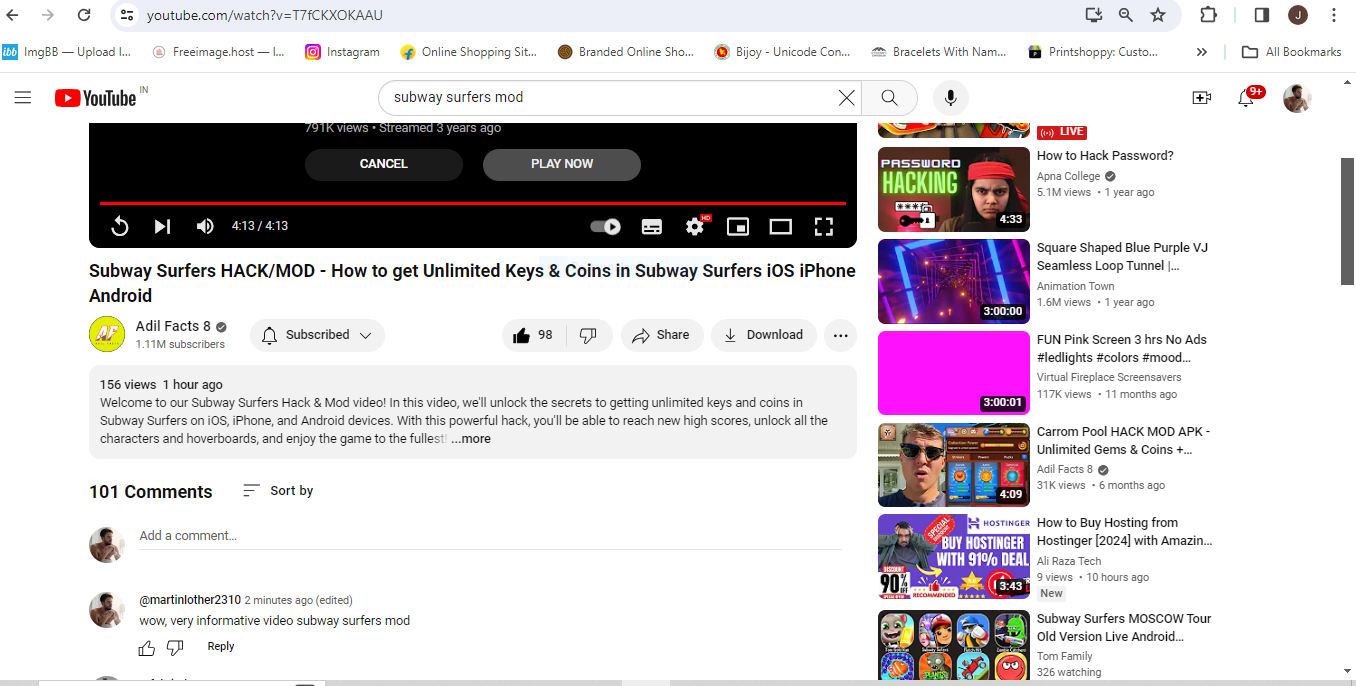1356x686 pixels.
Task: Open the Subscribed notification dropdown
Action: [317, 335]
